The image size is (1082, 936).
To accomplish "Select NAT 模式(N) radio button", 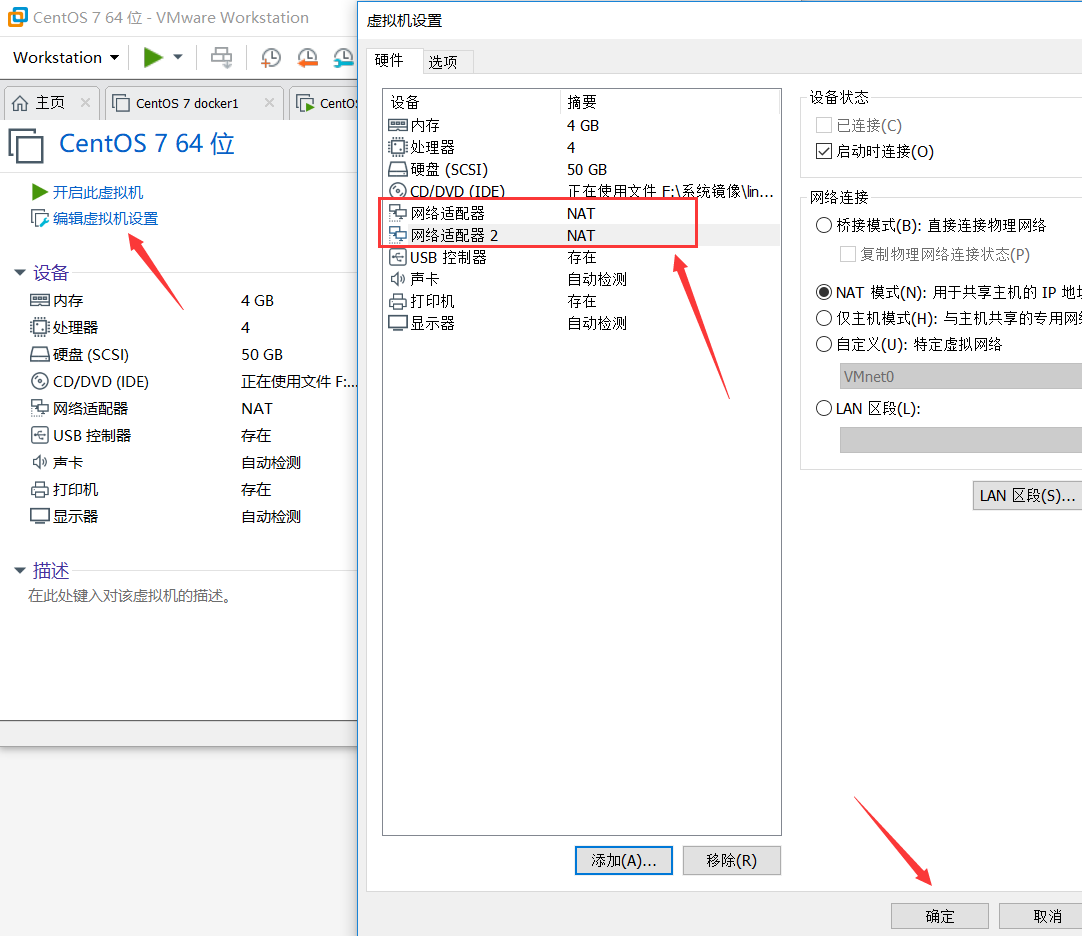I will click(823, 292).
